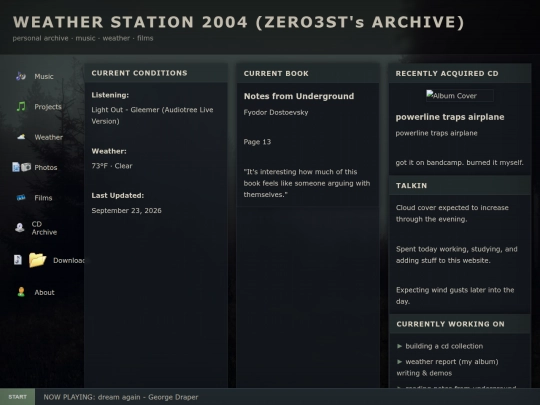Click 'got it on bandcamp' note

coord(459,163)
